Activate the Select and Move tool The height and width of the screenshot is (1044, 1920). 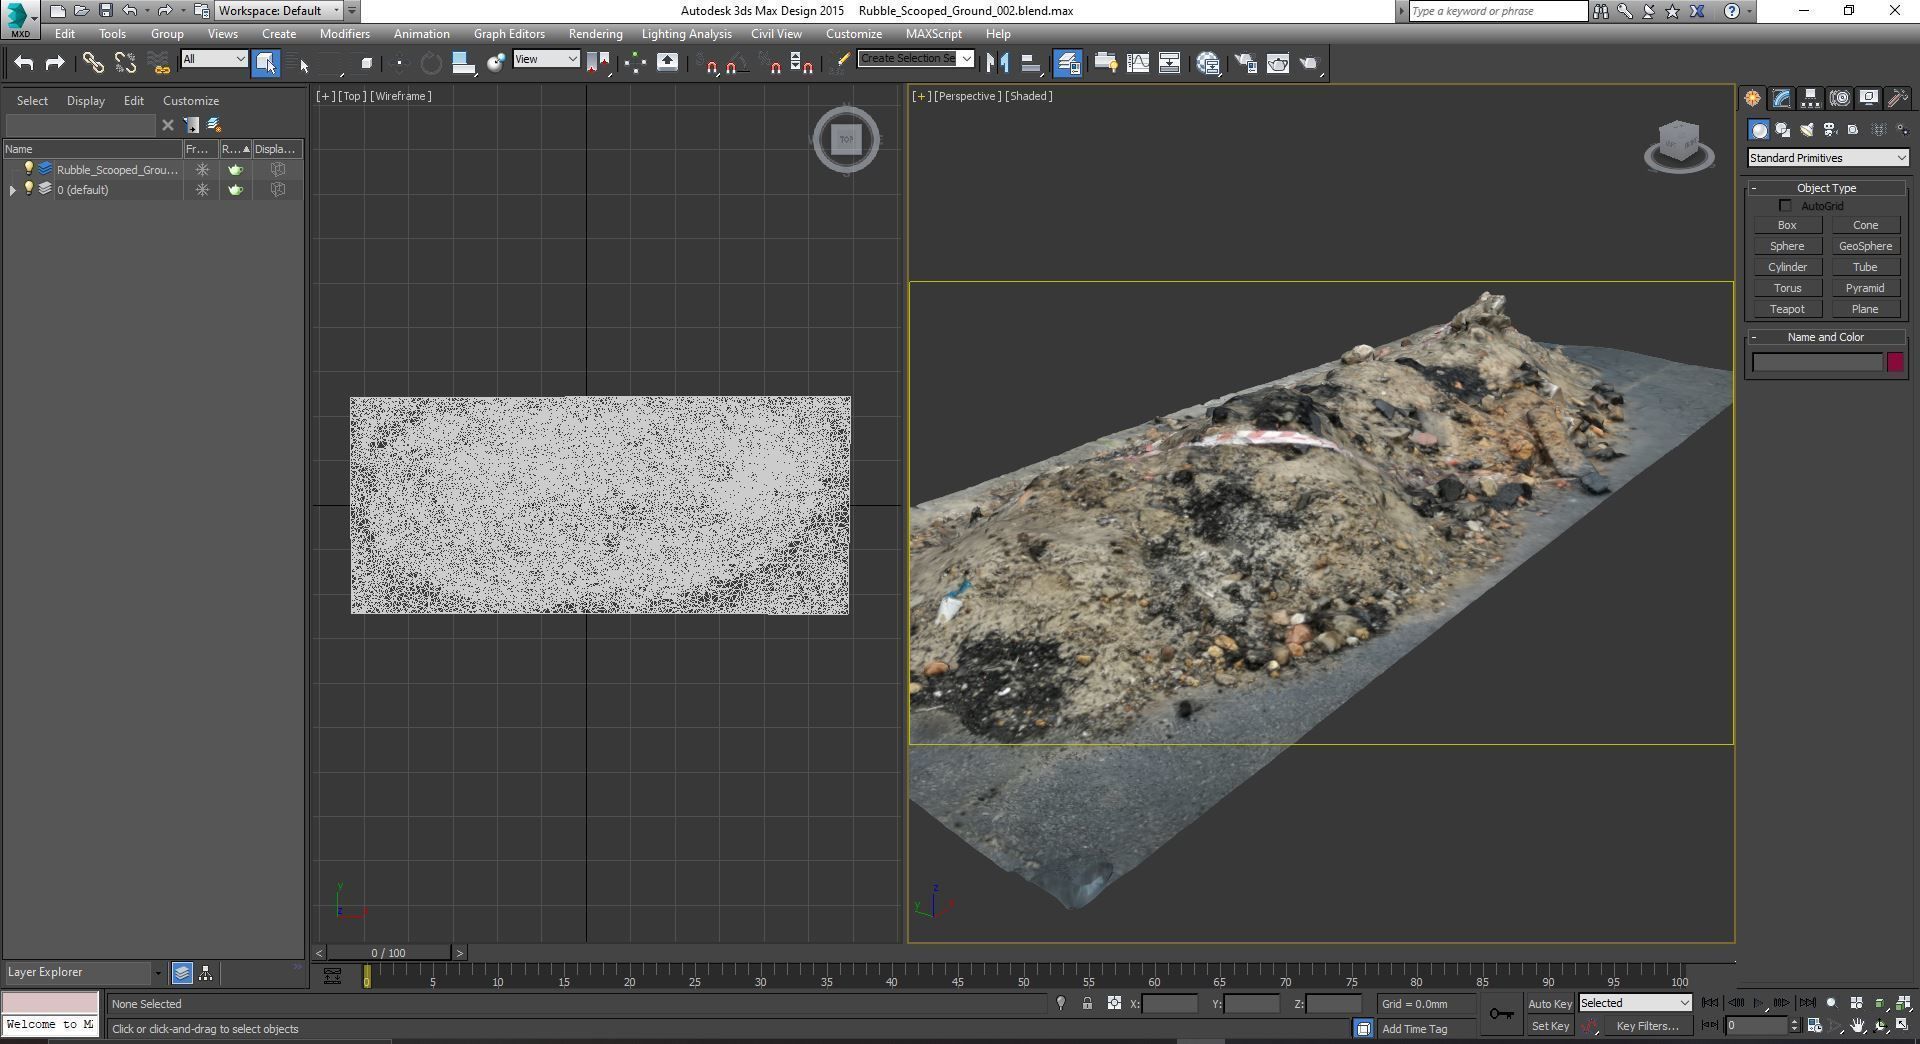click(x=399, y=63)
